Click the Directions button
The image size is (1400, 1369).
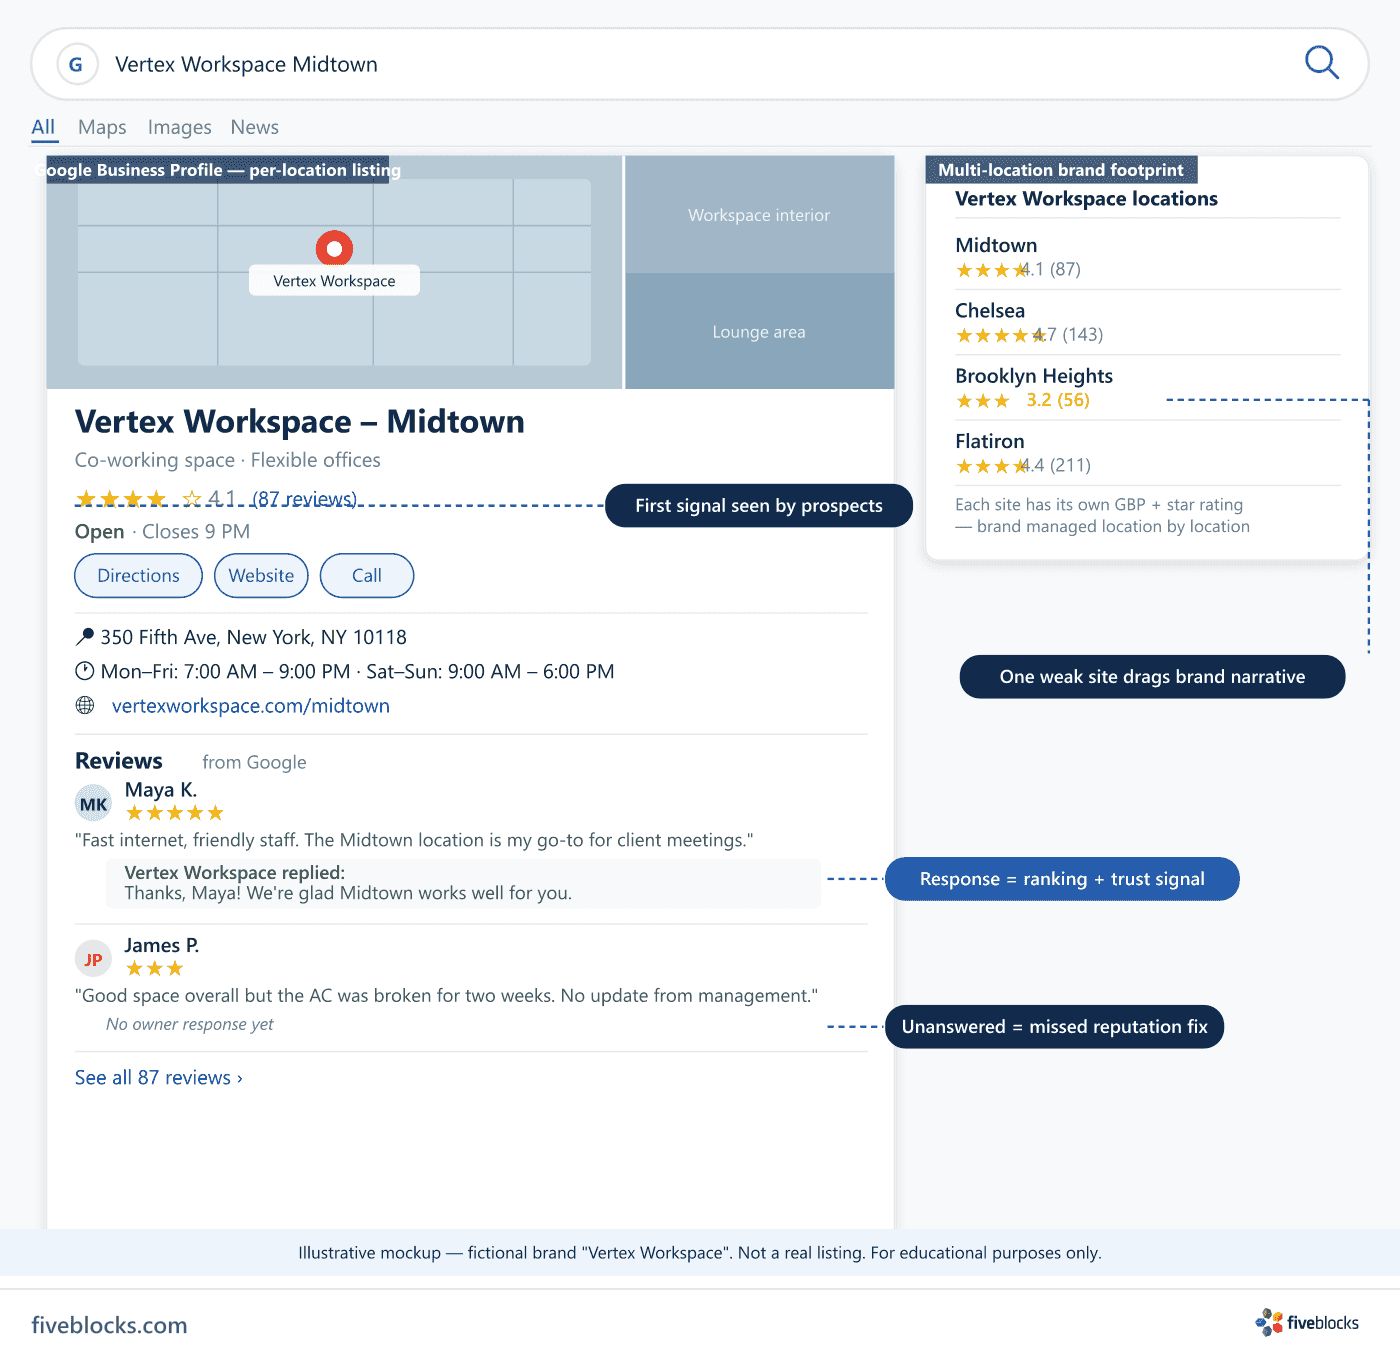pos(139,575)
